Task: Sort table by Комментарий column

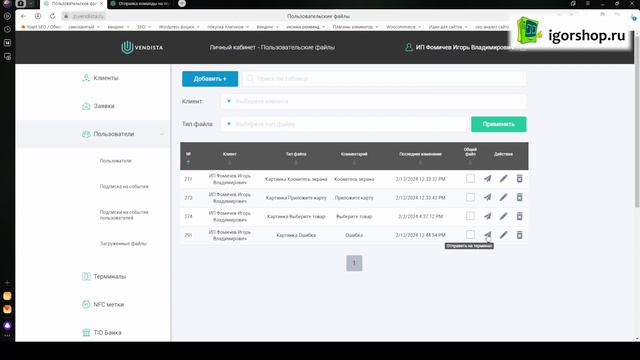Action: pyautogui.click(x=354, y=162)
